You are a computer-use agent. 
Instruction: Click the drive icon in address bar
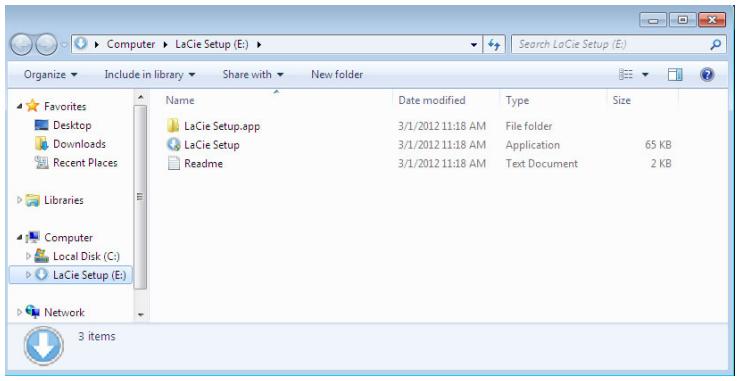[x=81, y=44]
